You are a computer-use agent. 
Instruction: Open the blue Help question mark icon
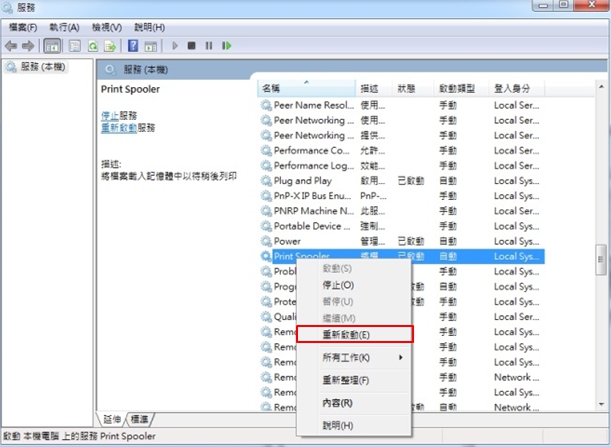pos(132,45)
